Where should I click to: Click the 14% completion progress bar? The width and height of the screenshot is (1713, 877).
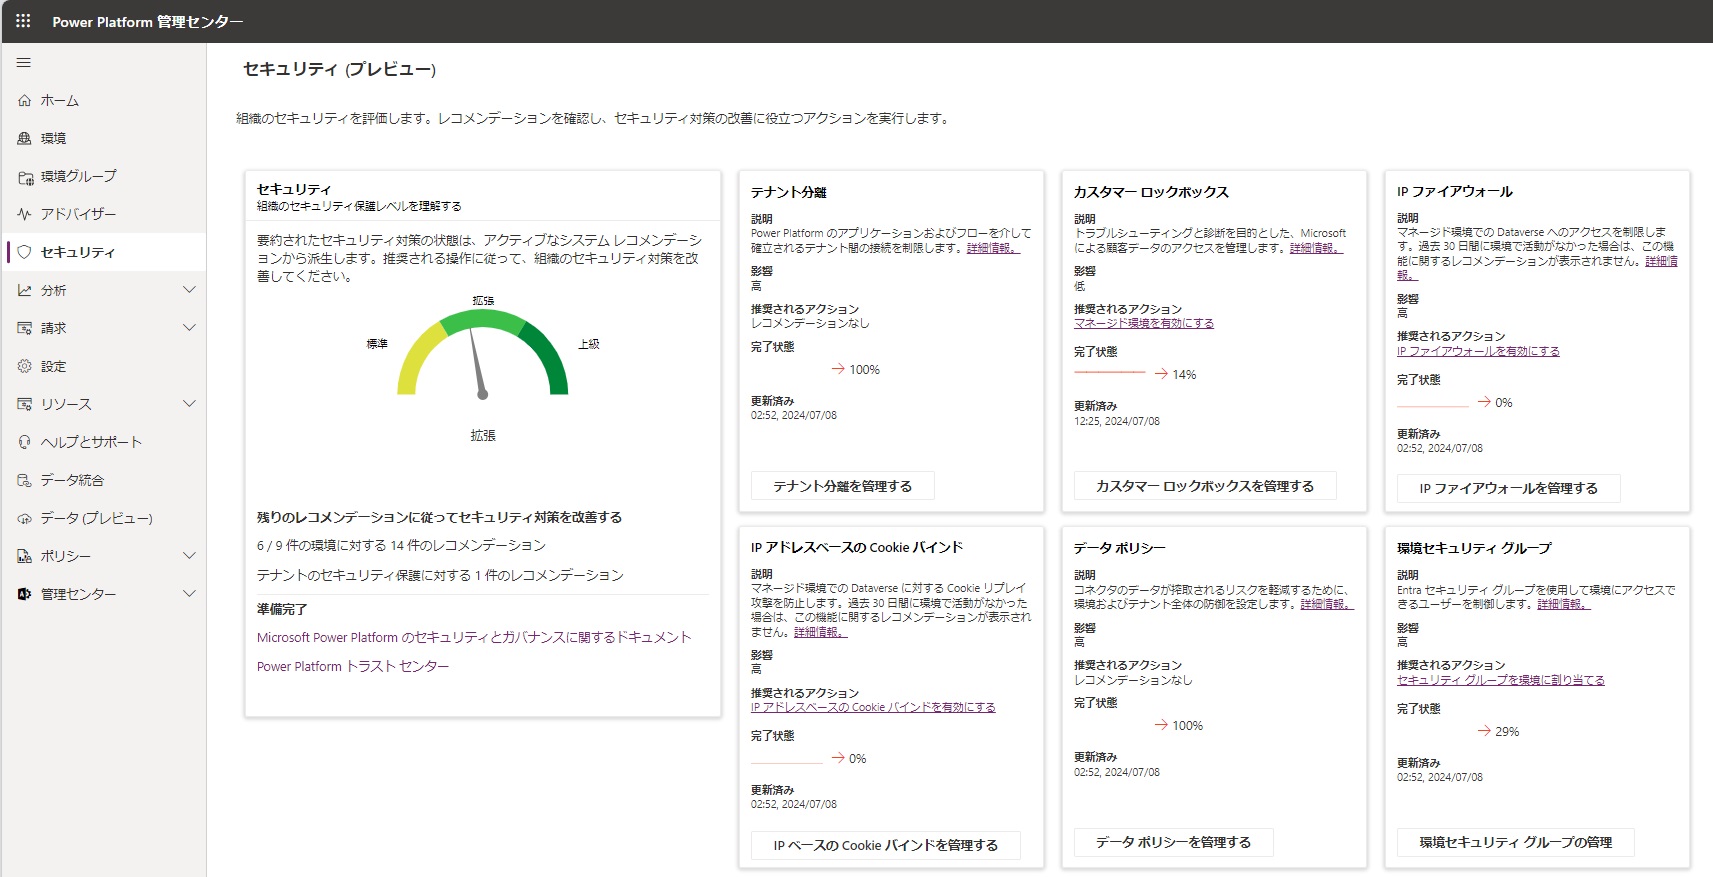point(1110,373)
